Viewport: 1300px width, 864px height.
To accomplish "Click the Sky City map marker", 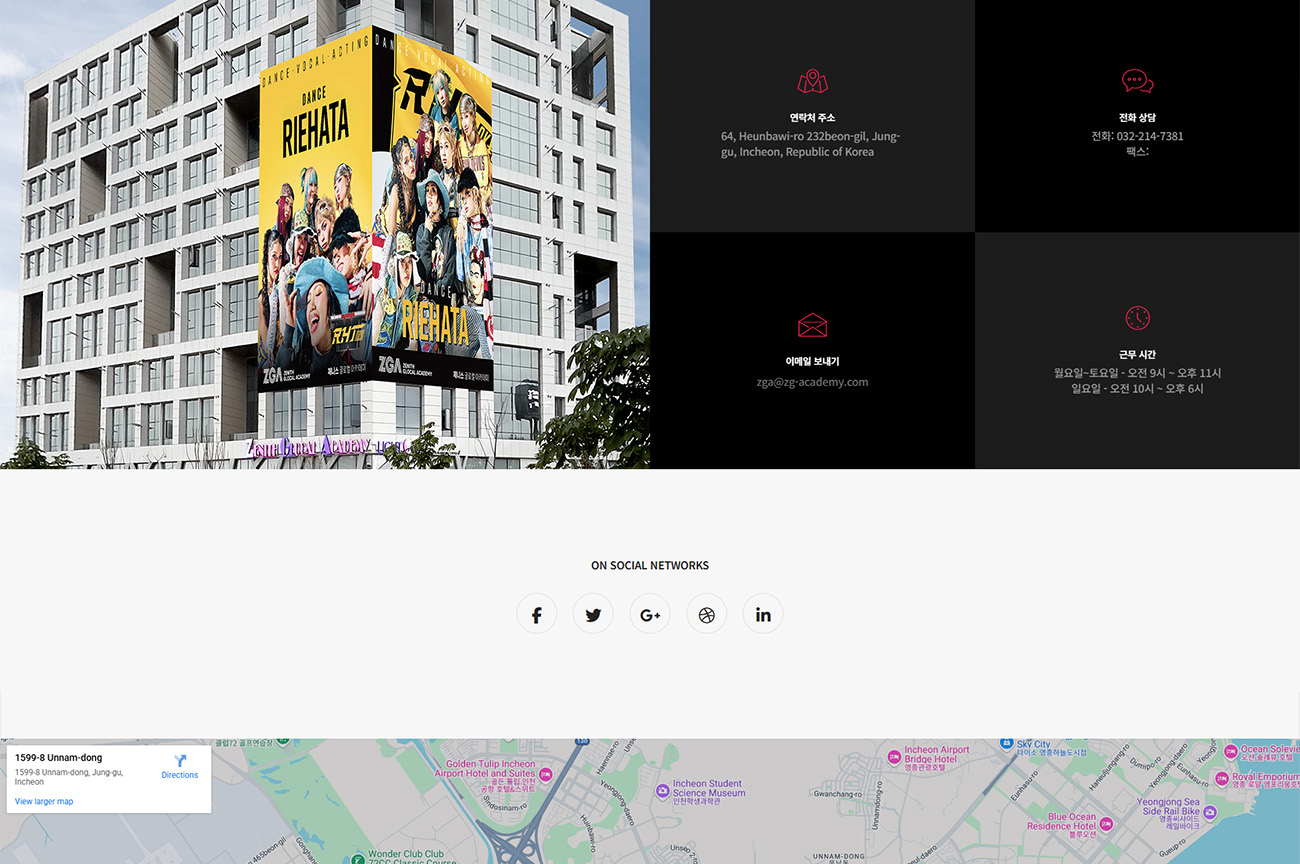I will [x=1007, y=744].
